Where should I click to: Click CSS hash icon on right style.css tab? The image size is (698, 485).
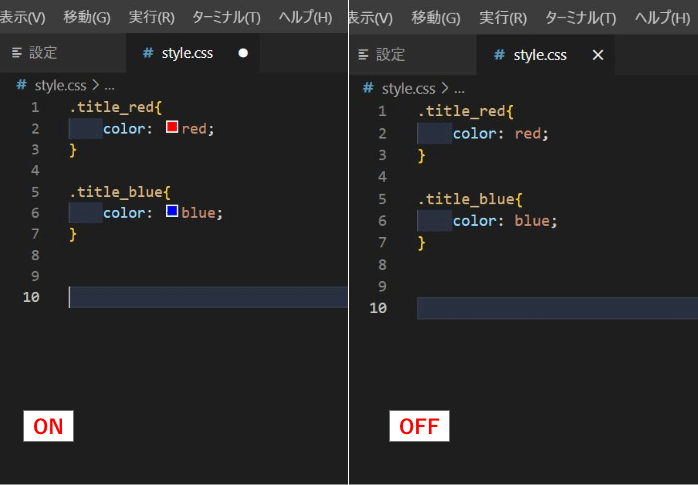coord(499,55)
